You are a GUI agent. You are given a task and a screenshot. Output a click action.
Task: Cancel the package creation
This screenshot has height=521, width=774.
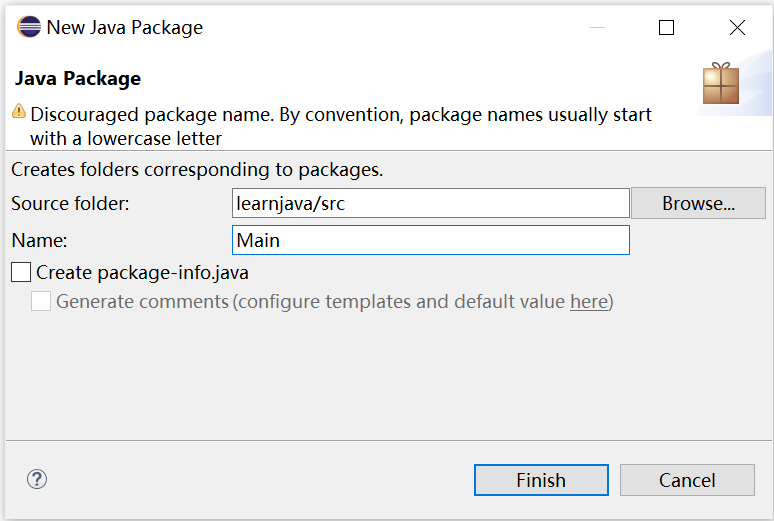[x=687, y=480]
